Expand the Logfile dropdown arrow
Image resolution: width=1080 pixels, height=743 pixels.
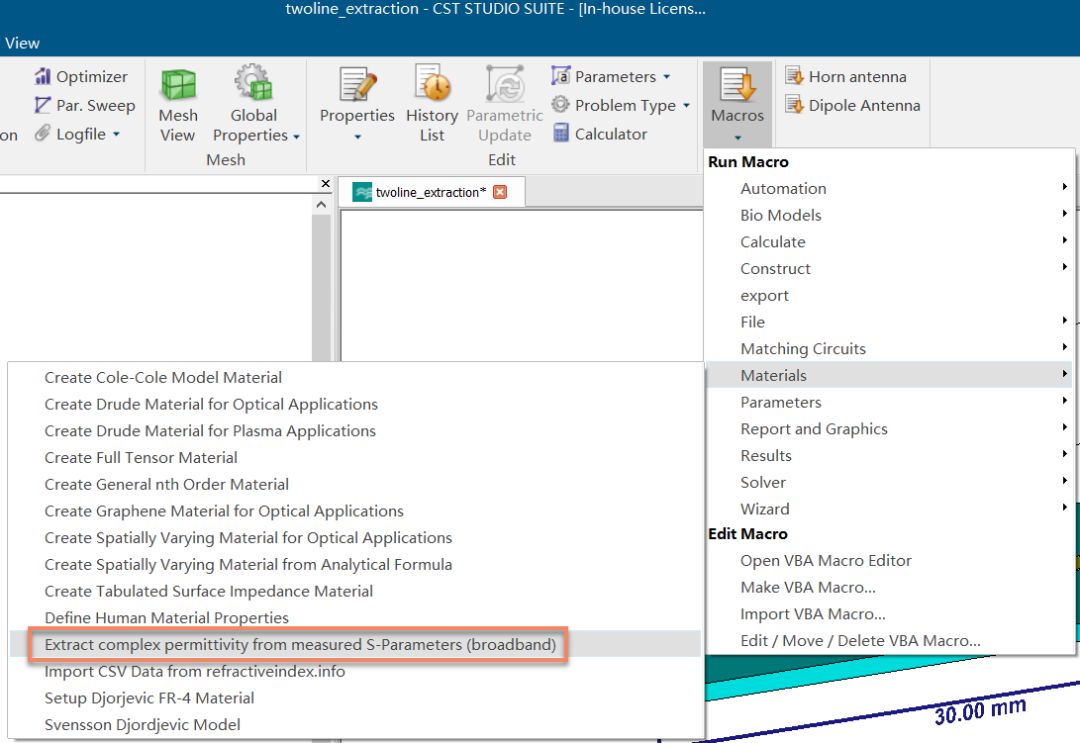point(116,134)
